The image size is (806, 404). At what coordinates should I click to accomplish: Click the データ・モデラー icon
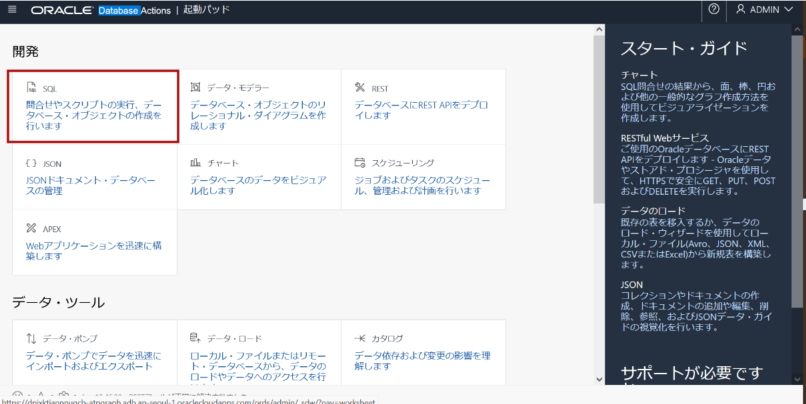[x=195, y=87]
